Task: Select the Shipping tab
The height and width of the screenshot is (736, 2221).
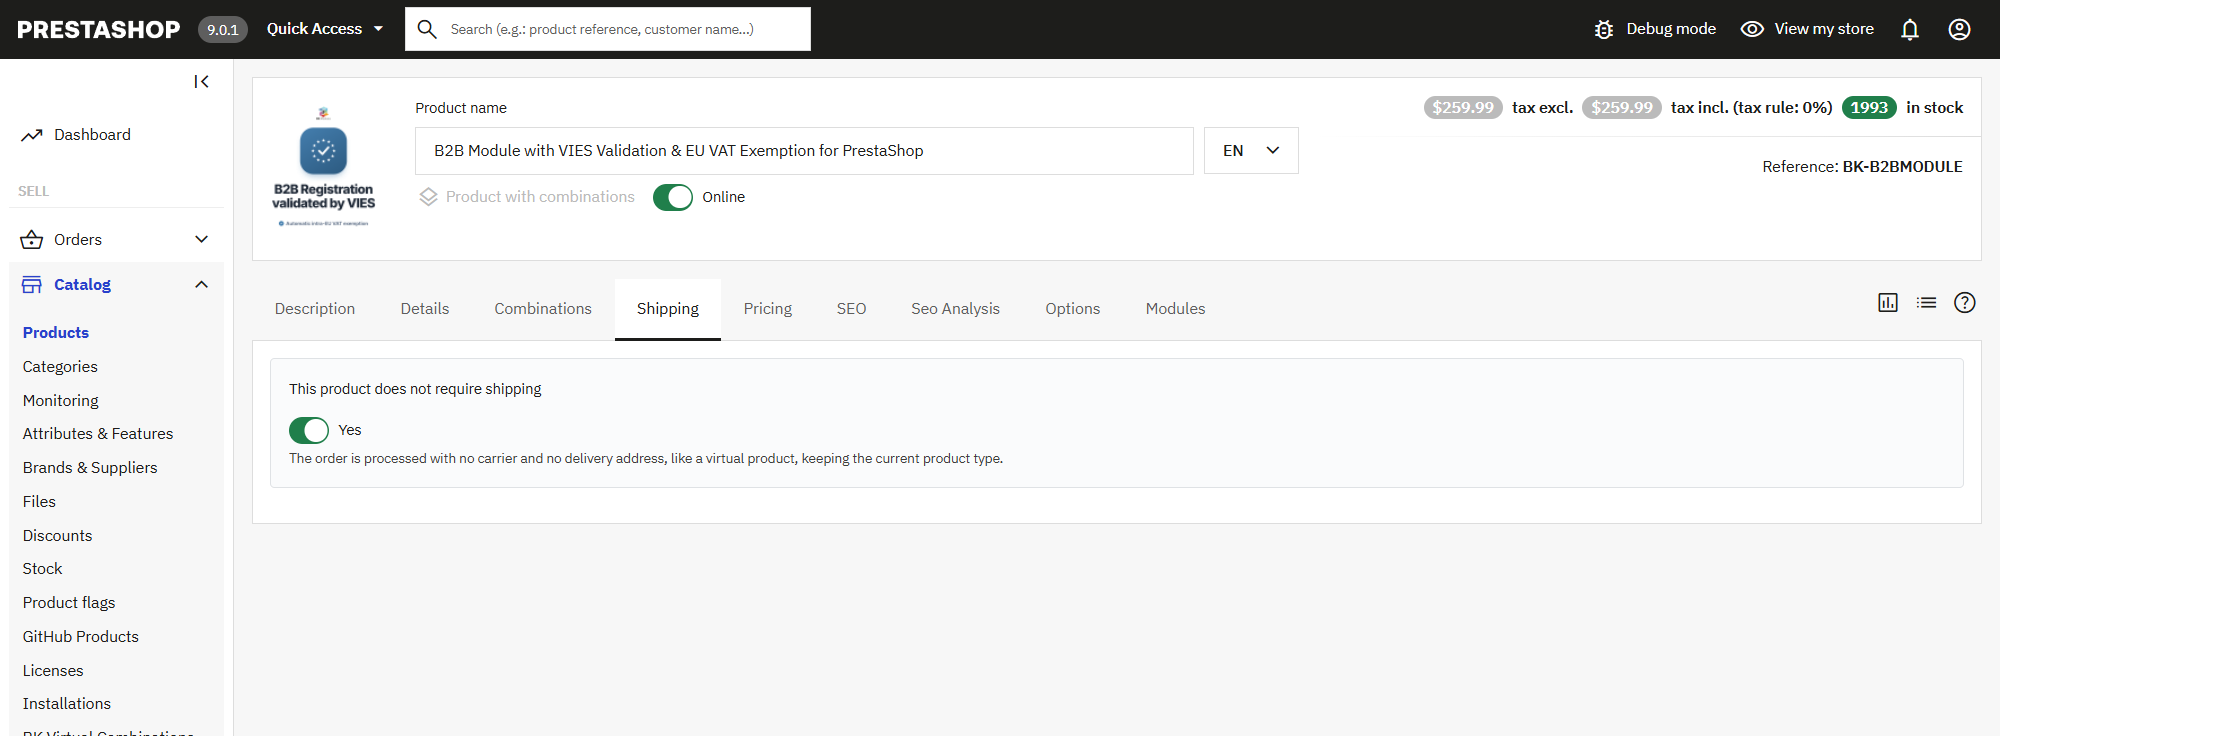Action: (668, 309)
